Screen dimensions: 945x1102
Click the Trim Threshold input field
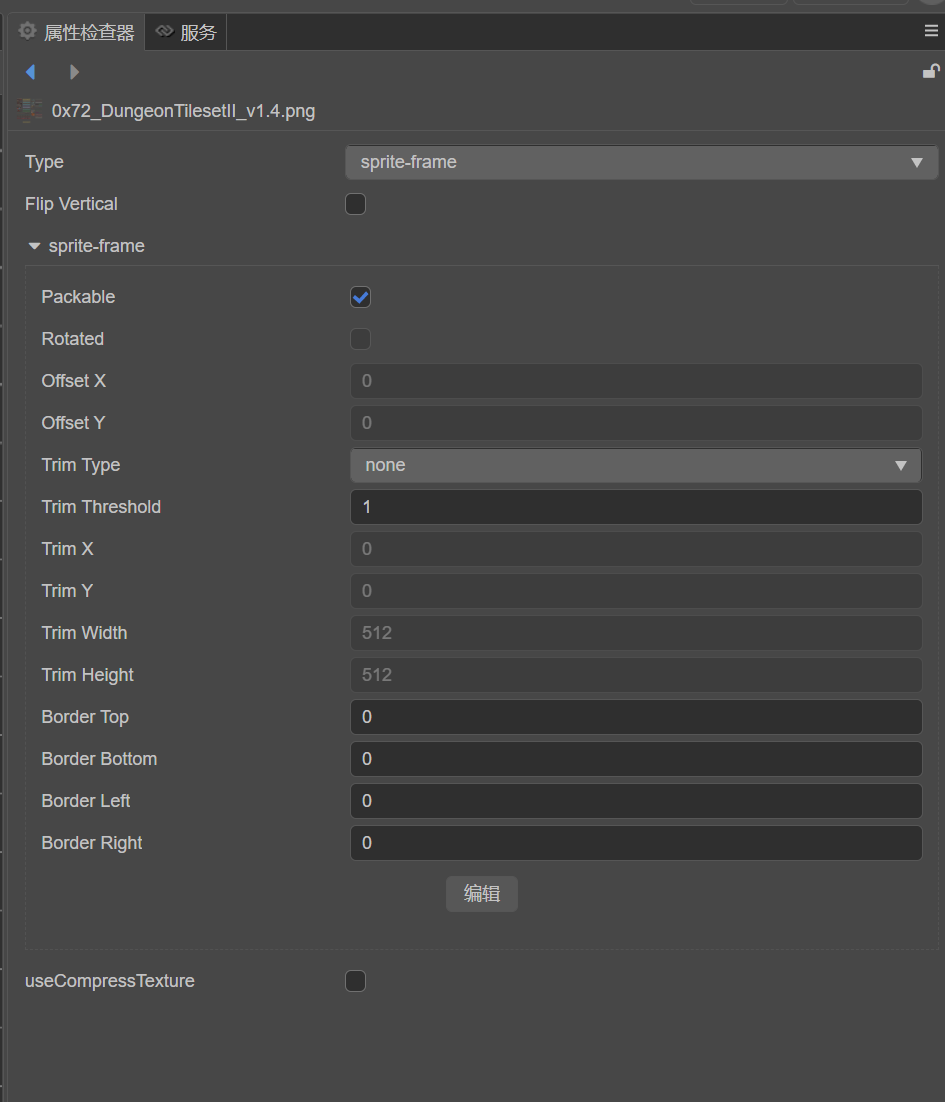pyautogui.click(x=635, y=507)
